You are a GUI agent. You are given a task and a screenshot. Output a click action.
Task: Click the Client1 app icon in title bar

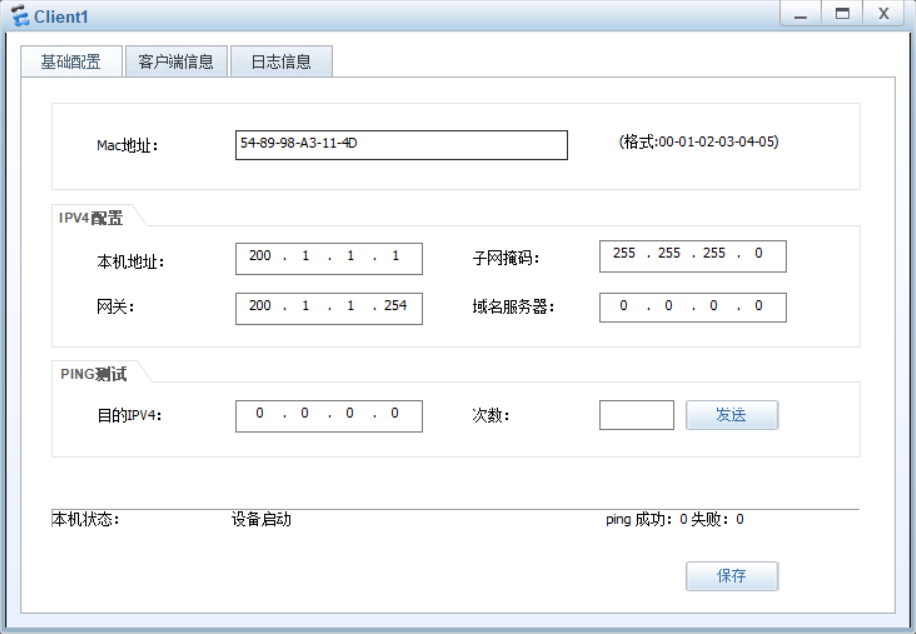click(19, 16)
